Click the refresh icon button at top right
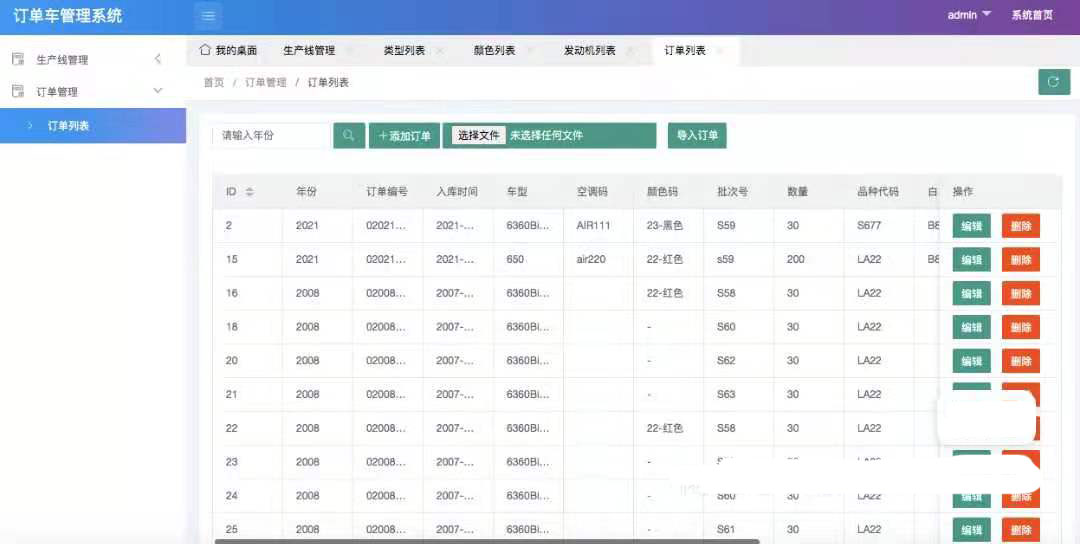 [1053, 82]
